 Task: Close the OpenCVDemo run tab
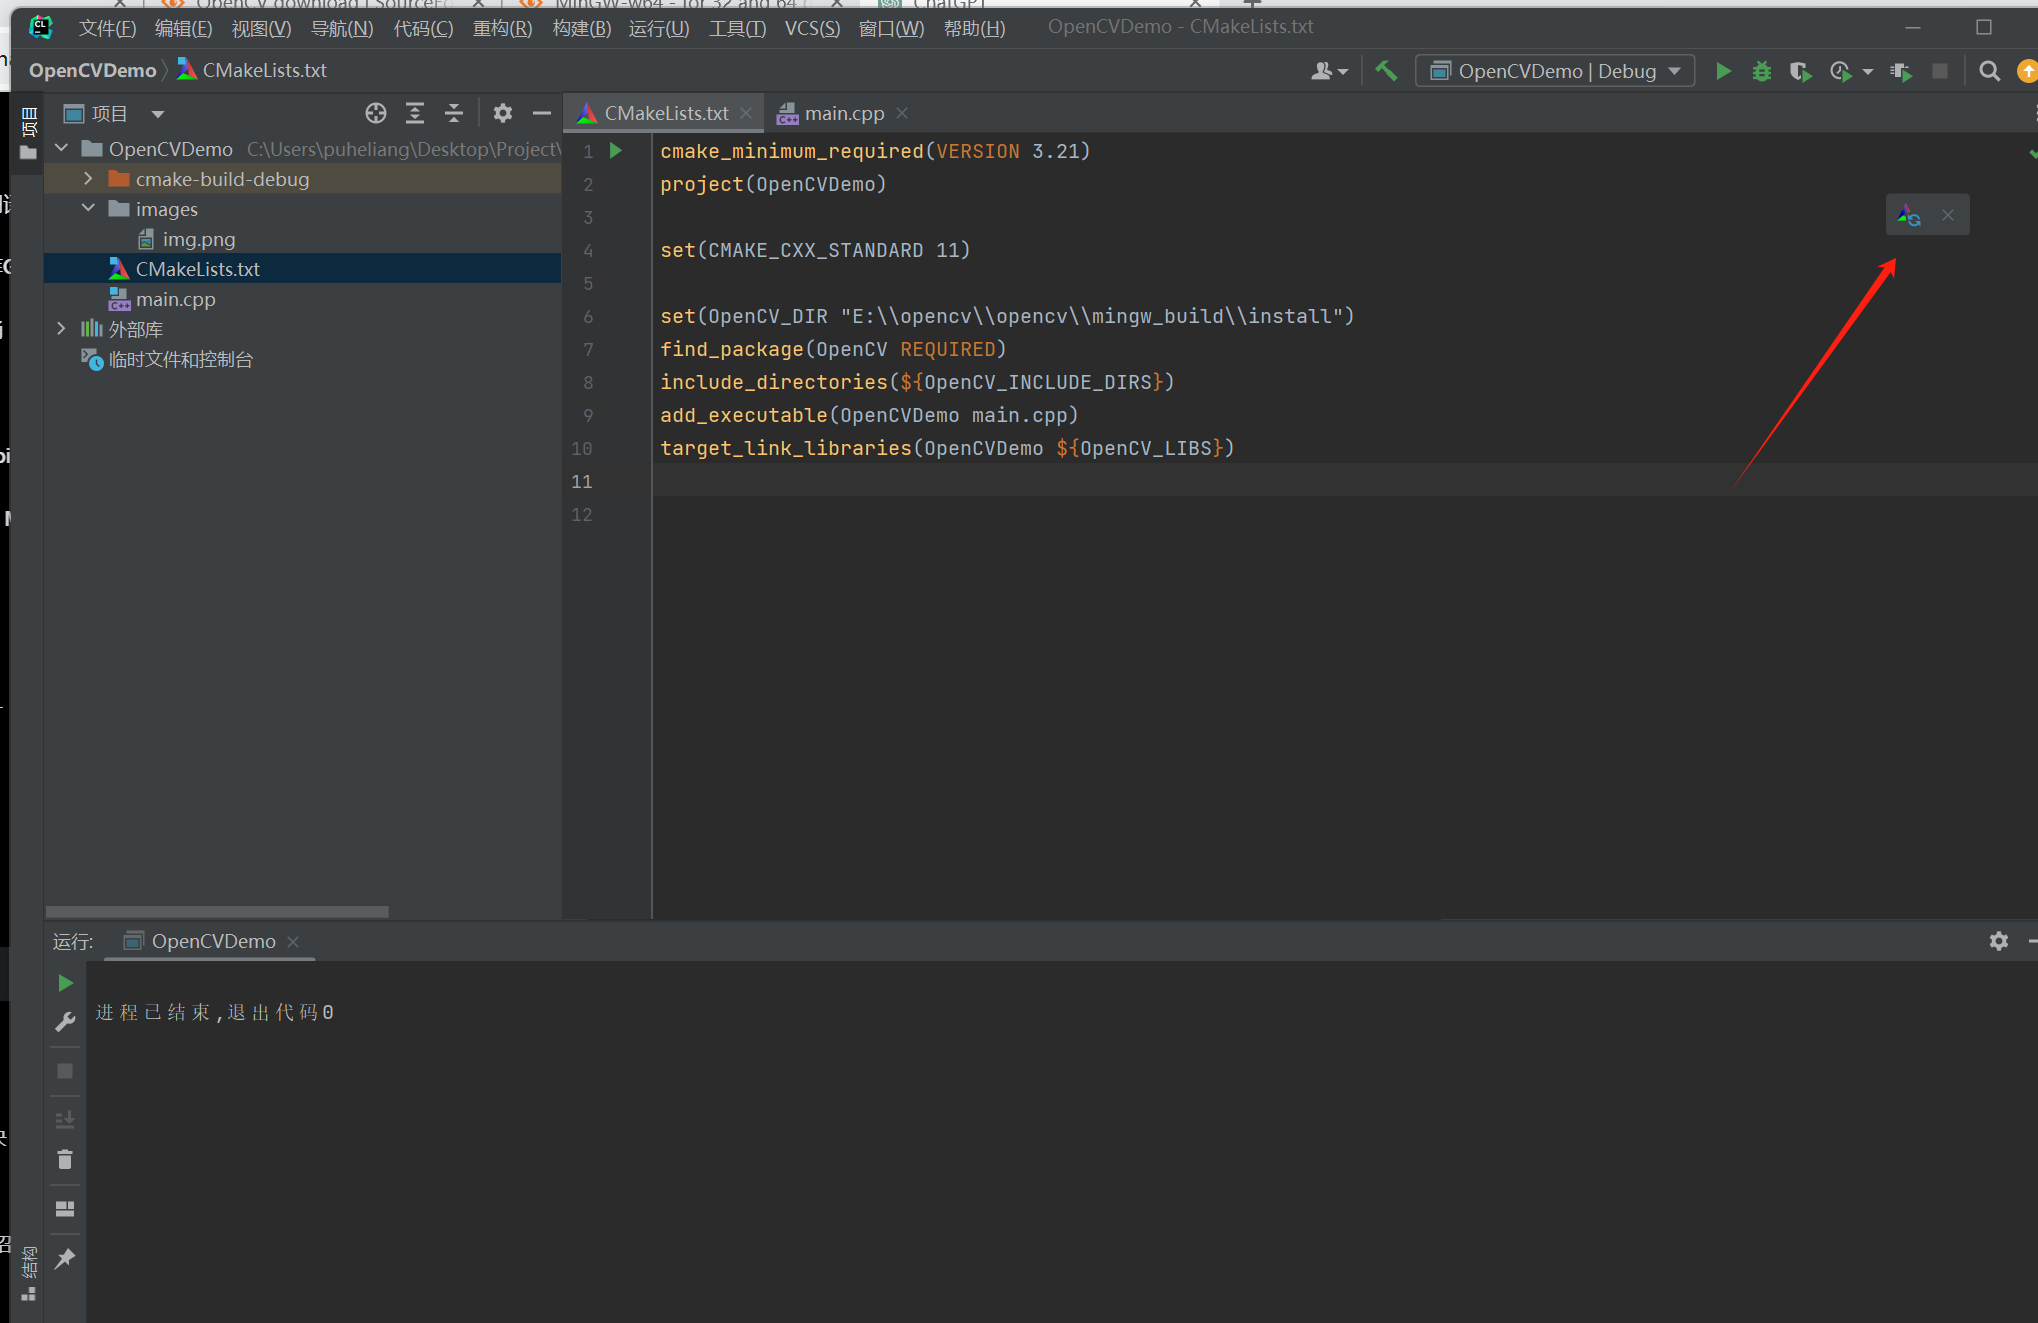[293, 942]
